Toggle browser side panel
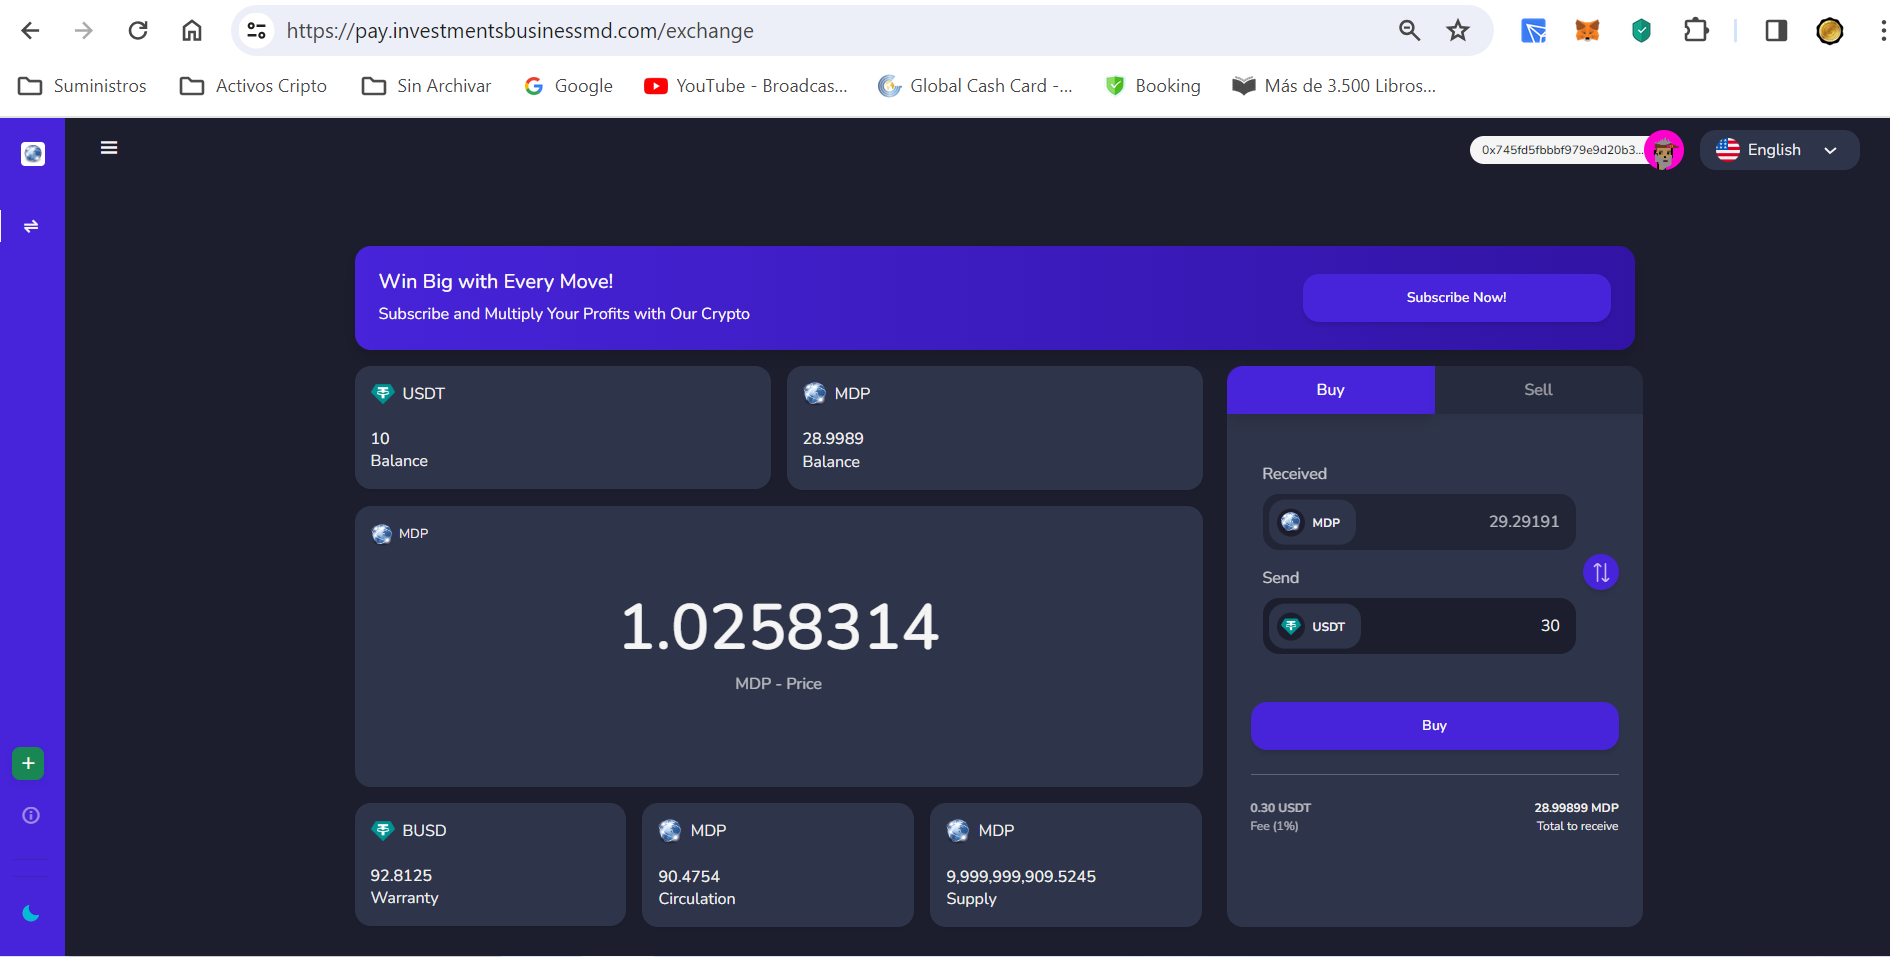 point(1776,31)
